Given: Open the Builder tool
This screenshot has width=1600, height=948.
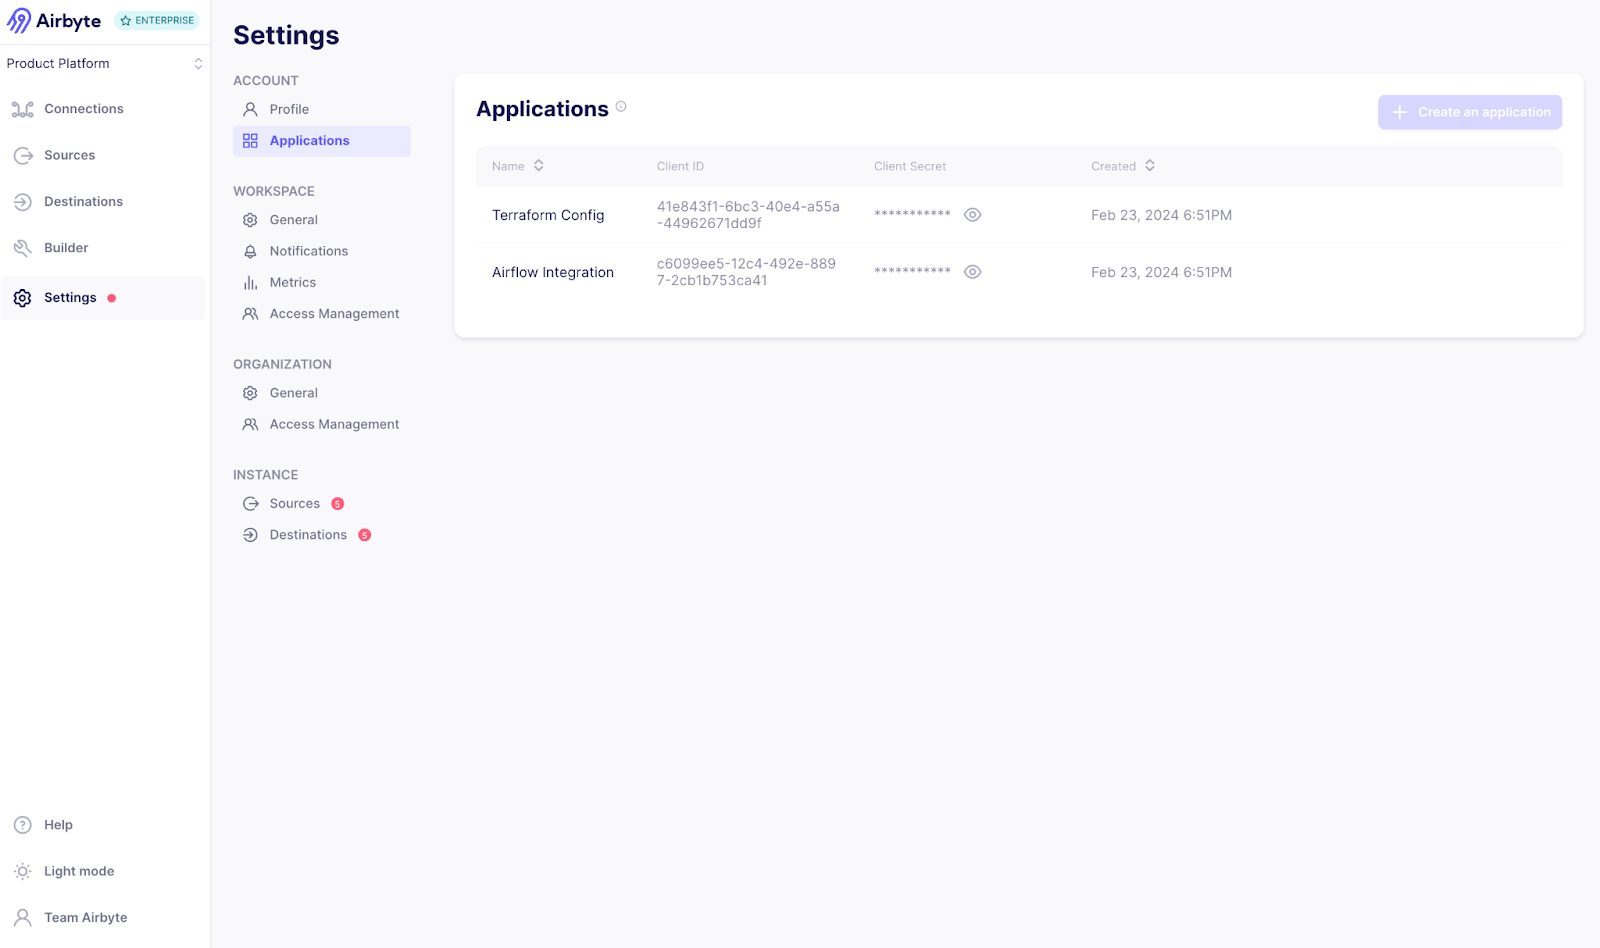Looking at the screenshot, I should click(x=64, y=247).
